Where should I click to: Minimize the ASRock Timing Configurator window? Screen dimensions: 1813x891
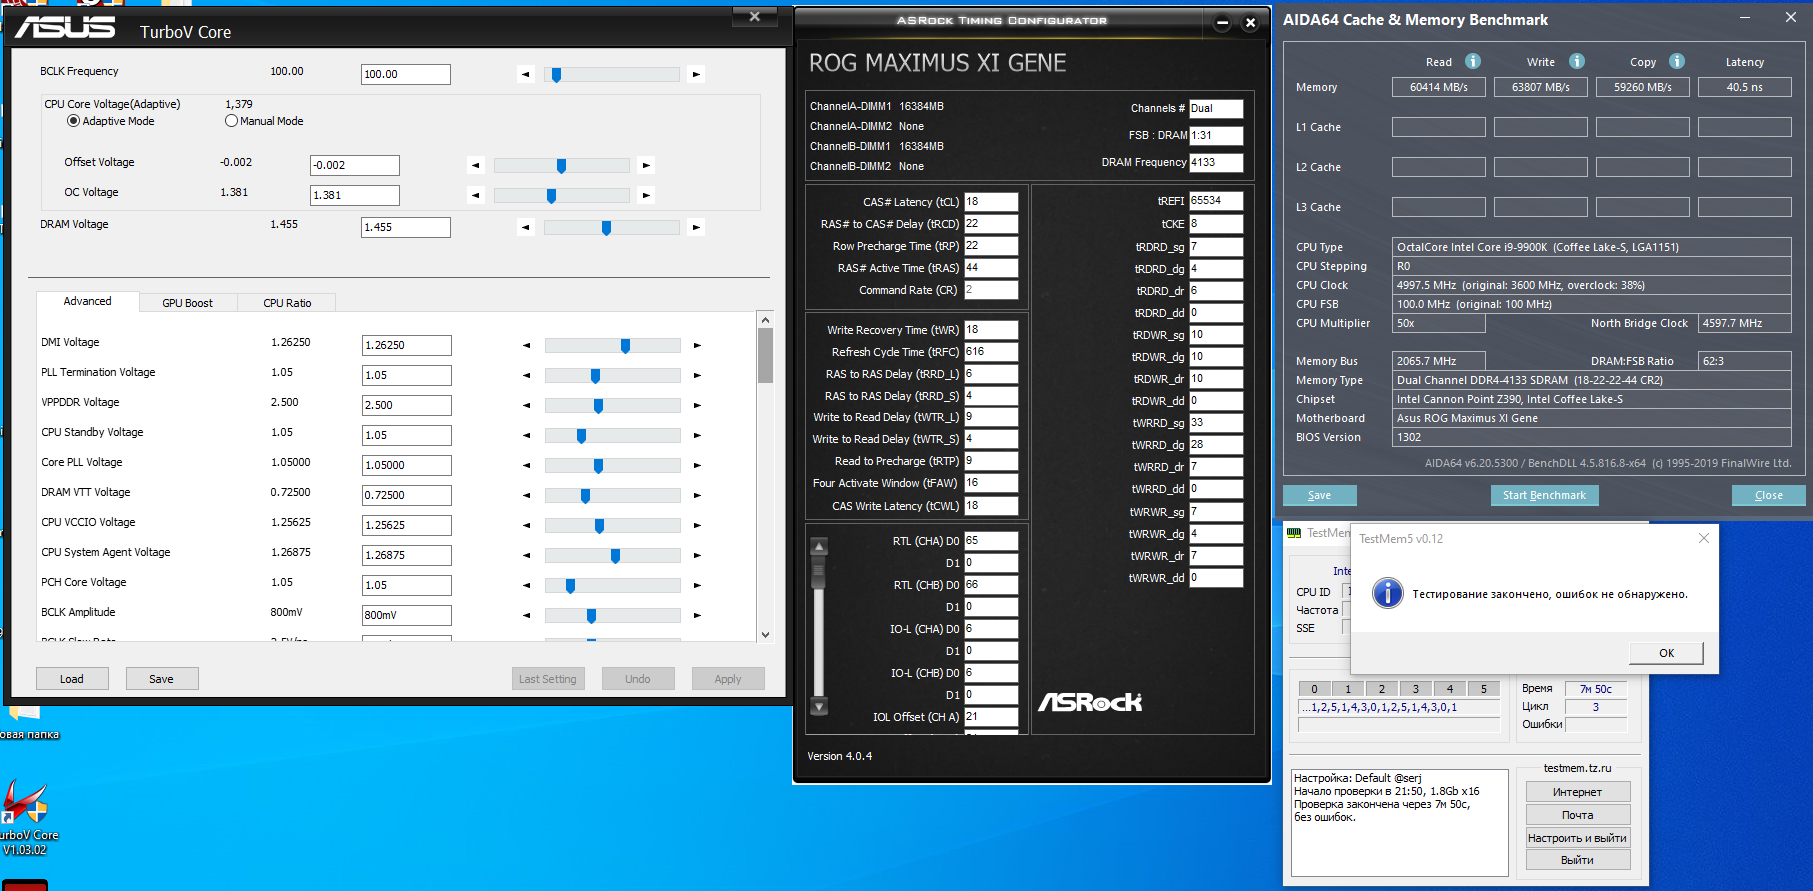coord(1222,22)
